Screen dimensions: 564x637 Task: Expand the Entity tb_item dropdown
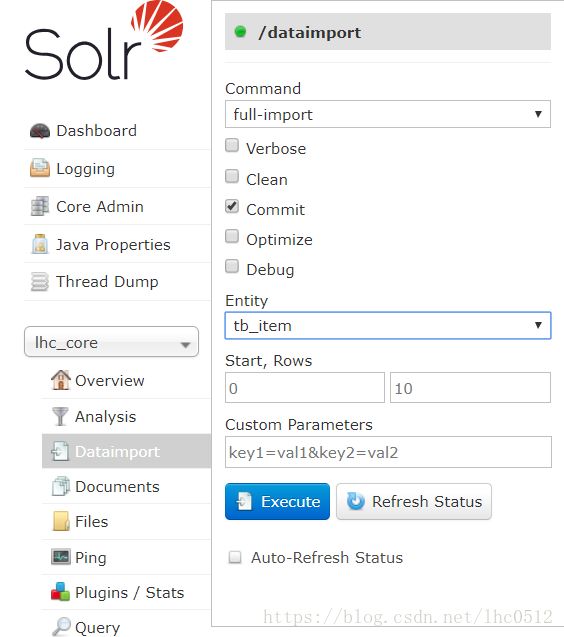tap(388, 325)
